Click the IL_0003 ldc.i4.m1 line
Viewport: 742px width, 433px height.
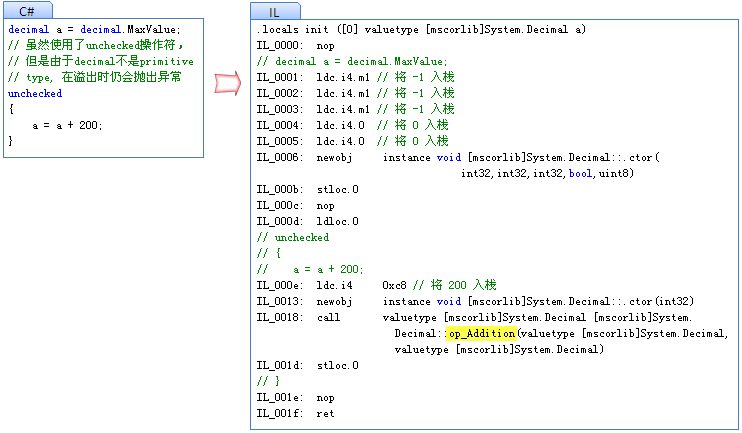(x=355, y=109)
